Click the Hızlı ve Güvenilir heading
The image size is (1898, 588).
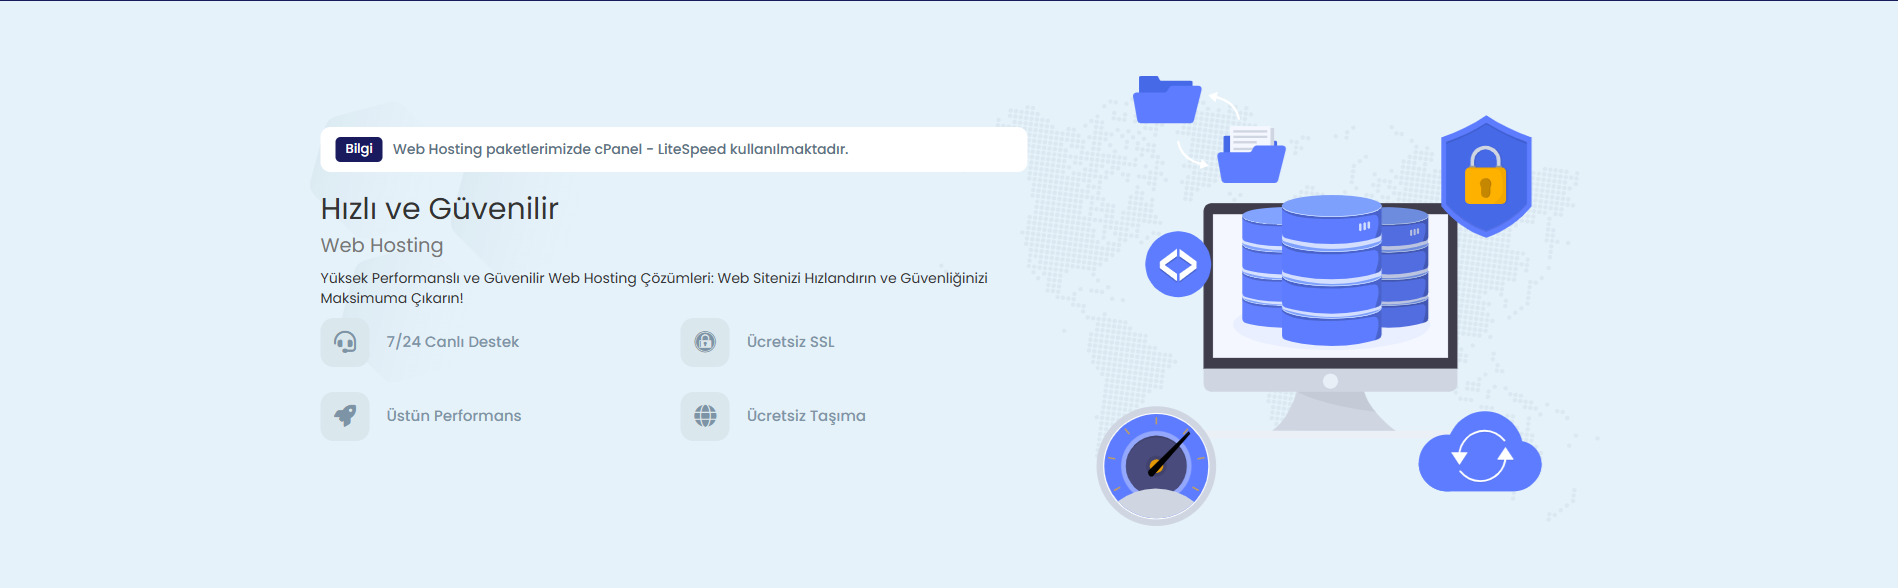439,209
